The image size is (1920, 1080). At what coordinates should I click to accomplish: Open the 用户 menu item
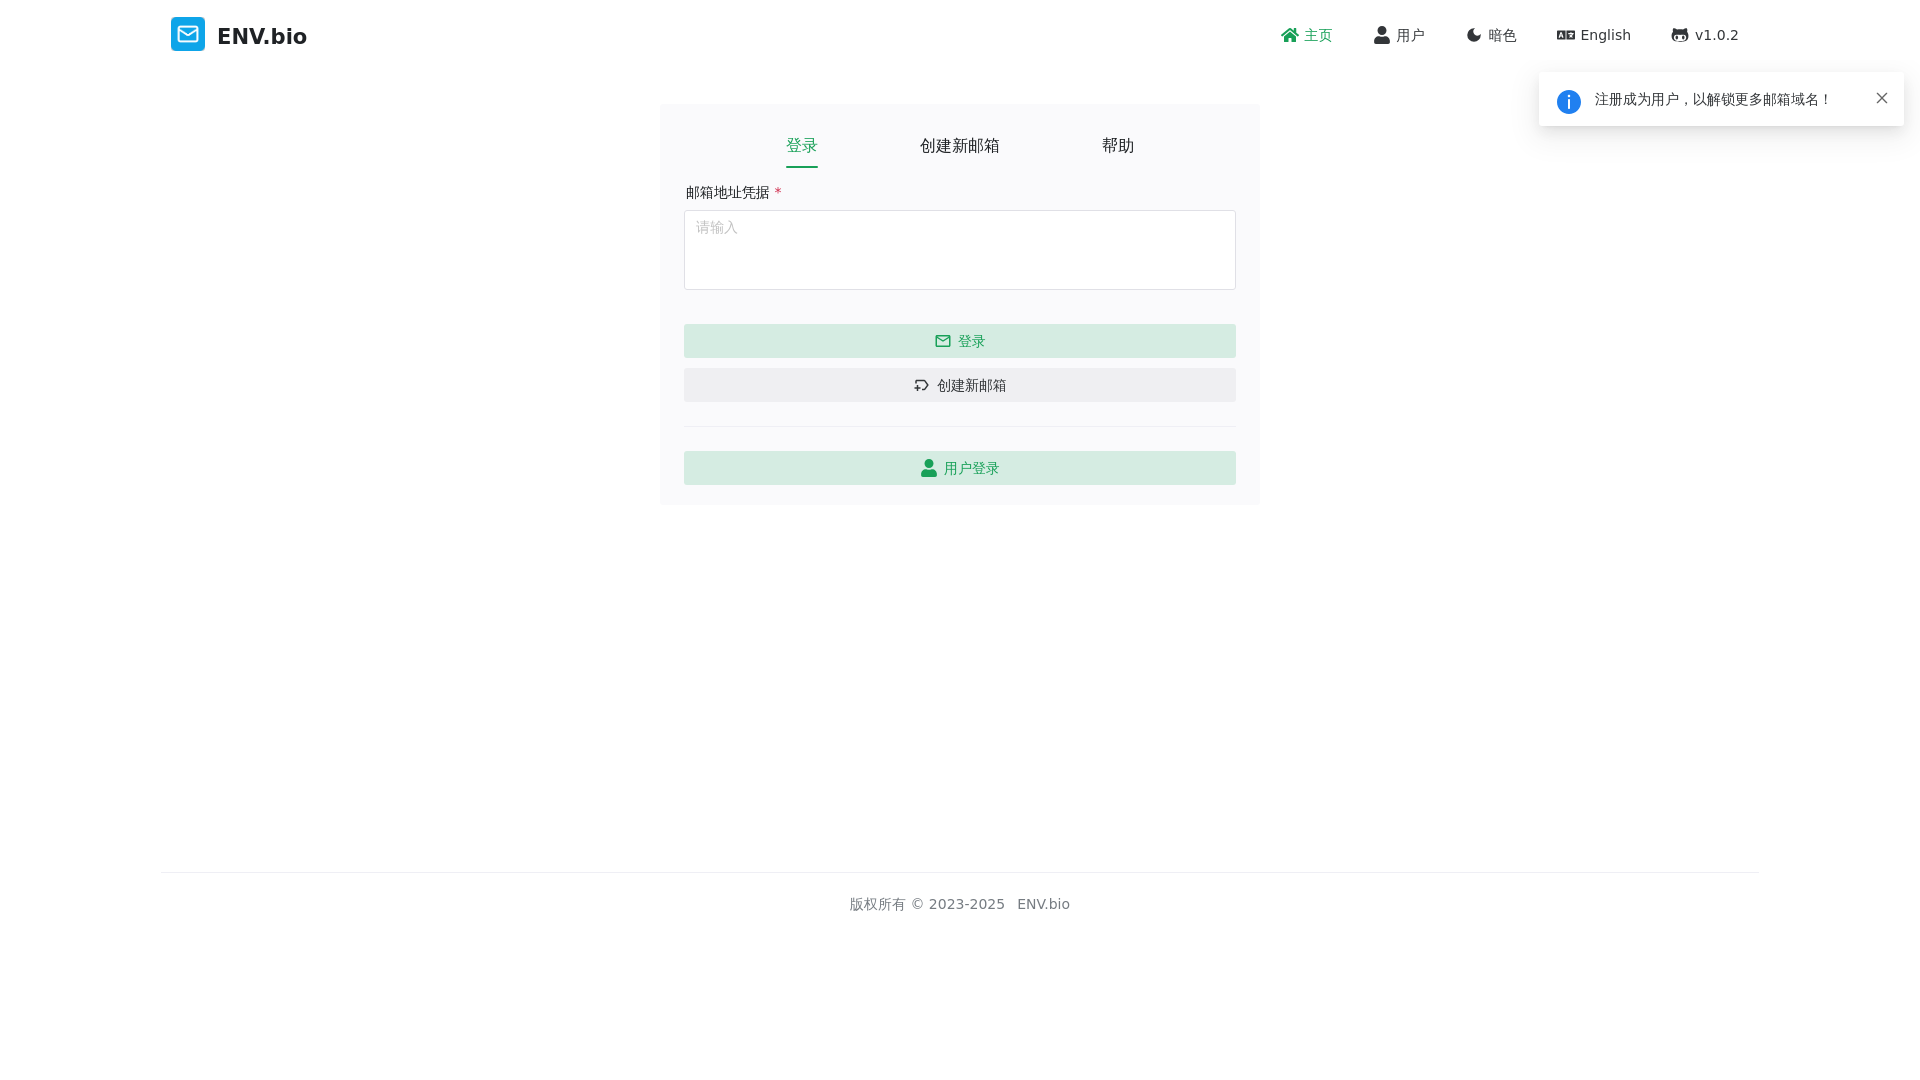tap(1399, 35)
